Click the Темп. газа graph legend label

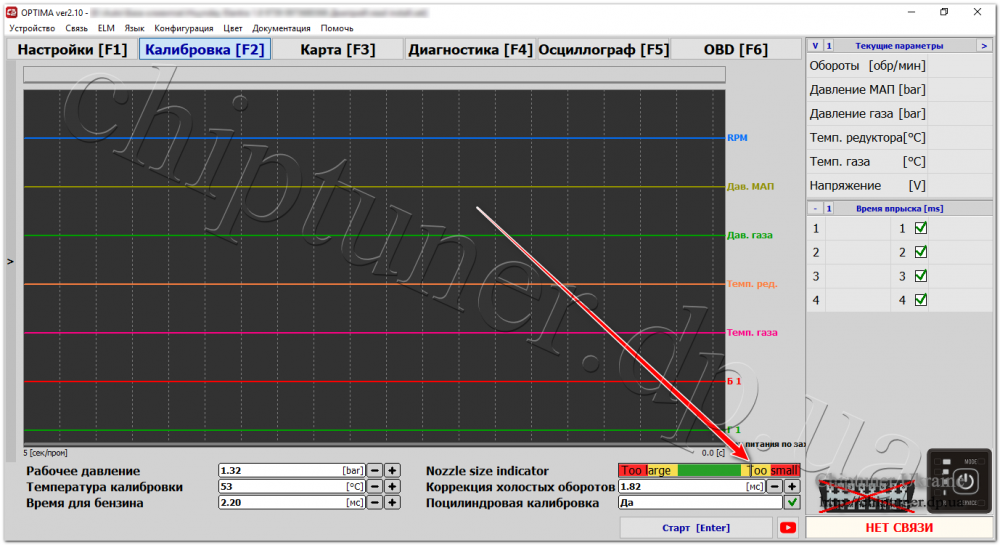[x=753, y=332]
